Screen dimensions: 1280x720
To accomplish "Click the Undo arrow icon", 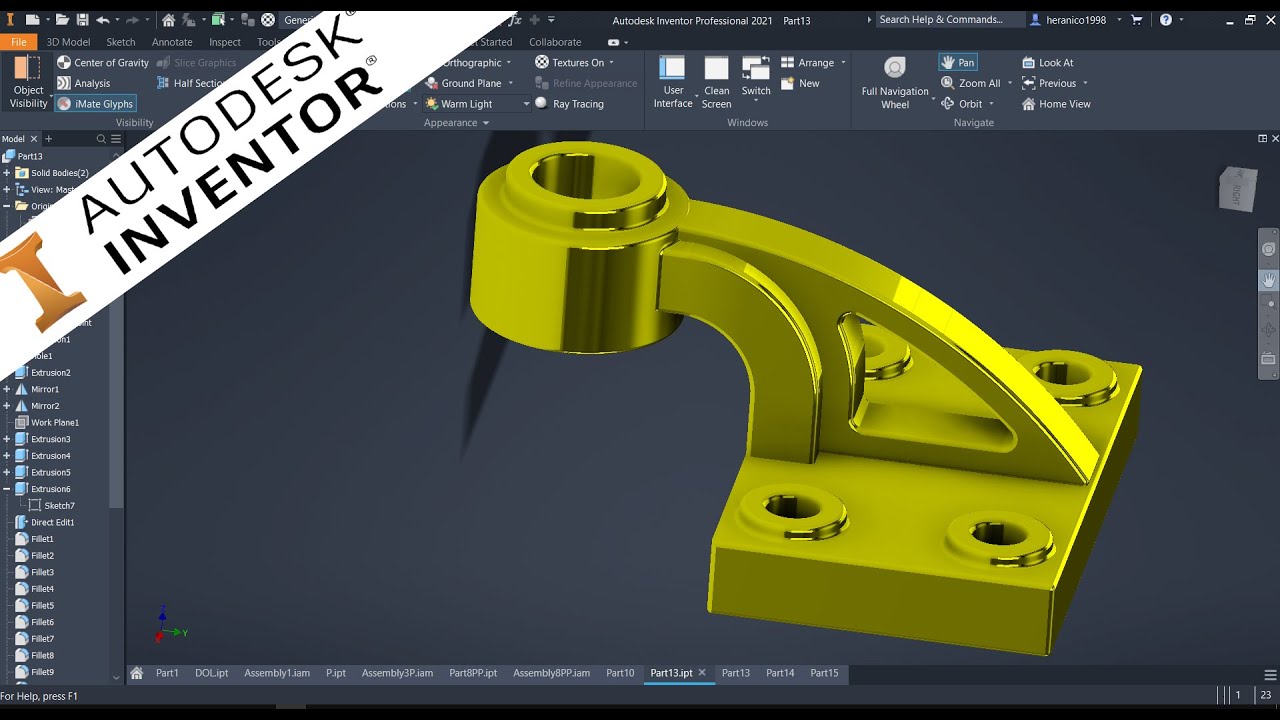I will [x=102, y=20].
